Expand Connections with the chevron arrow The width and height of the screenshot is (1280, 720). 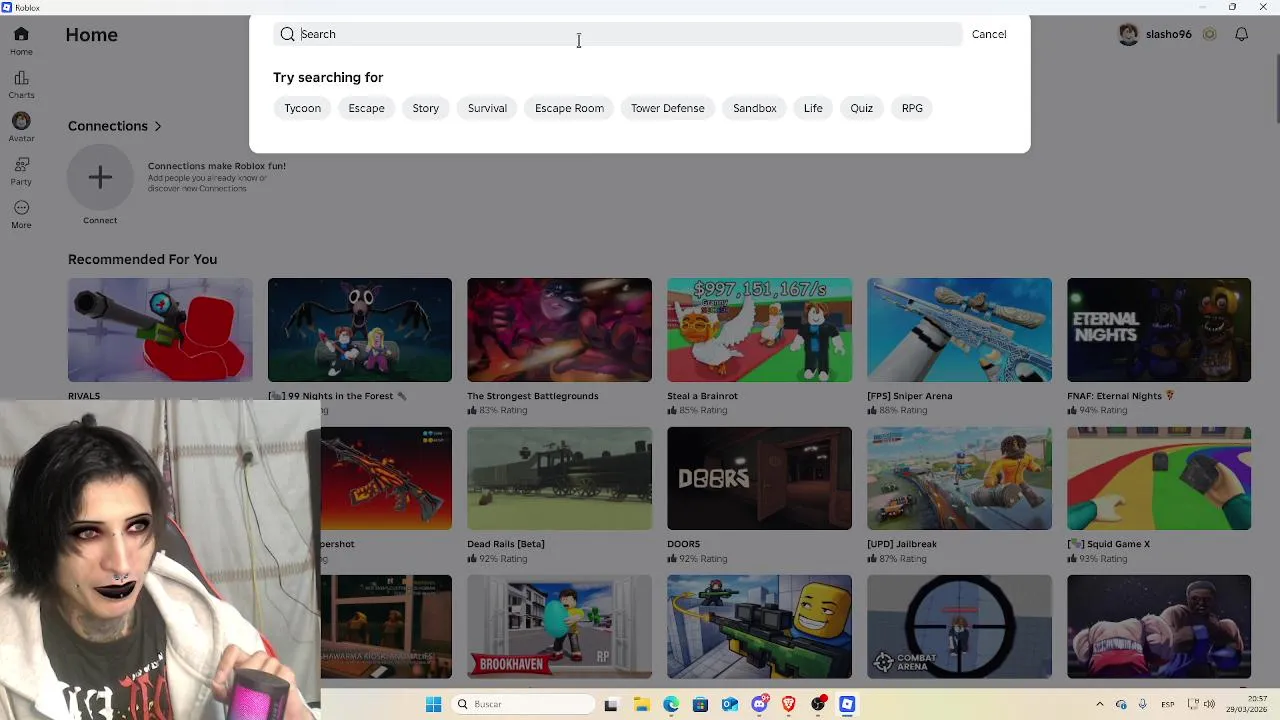point(158,126)
